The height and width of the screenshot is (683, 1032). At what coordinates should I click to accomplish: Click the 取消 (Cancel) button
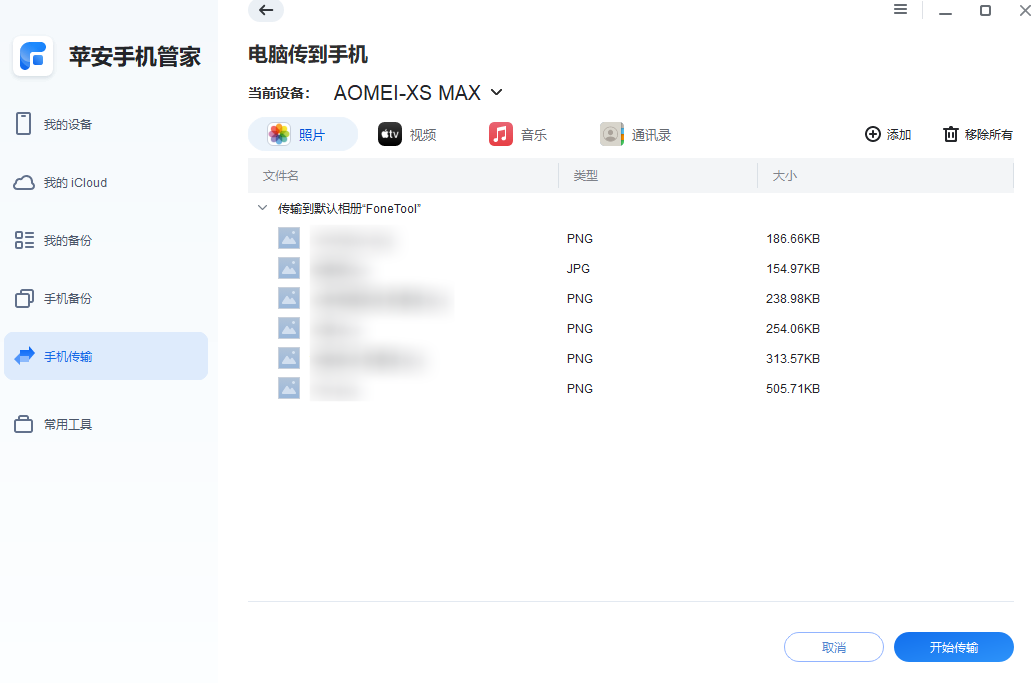[x=833, y=647]
